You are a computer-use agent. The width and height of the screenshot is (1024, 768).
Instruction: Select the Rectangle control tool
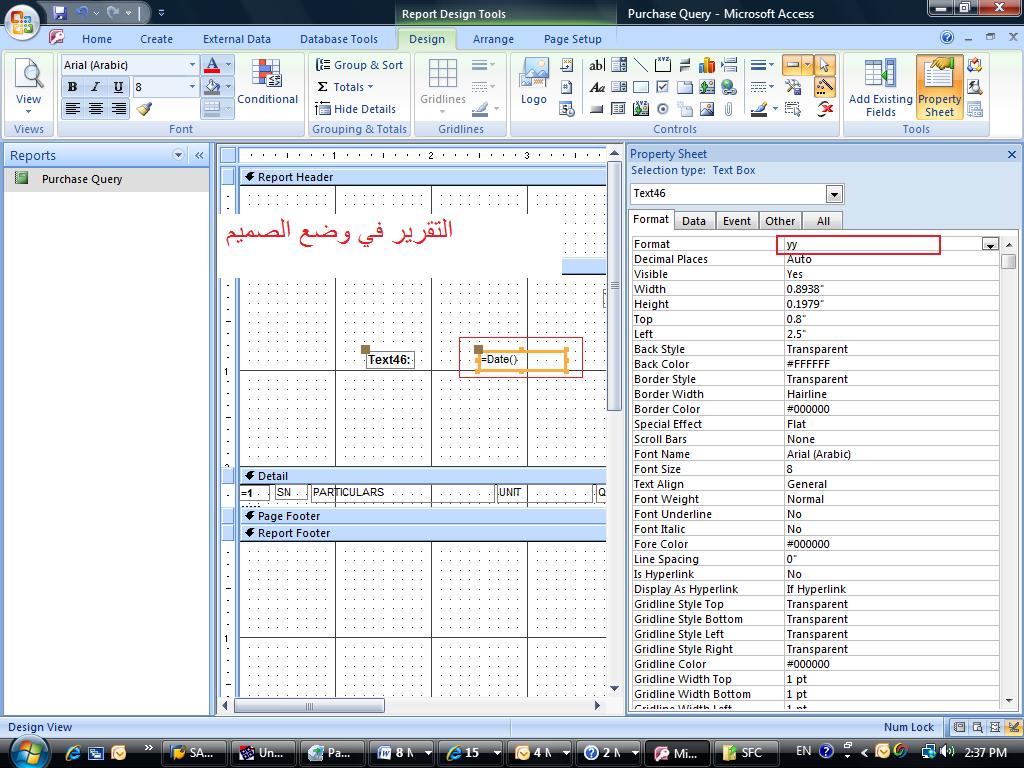tap(641, 87)
